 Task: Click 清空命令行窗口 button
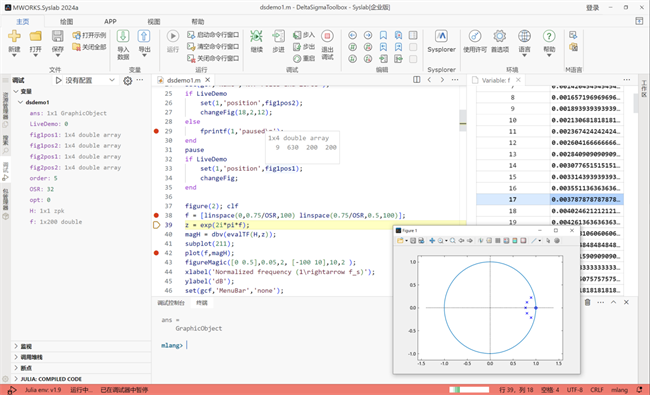point(213,46)
